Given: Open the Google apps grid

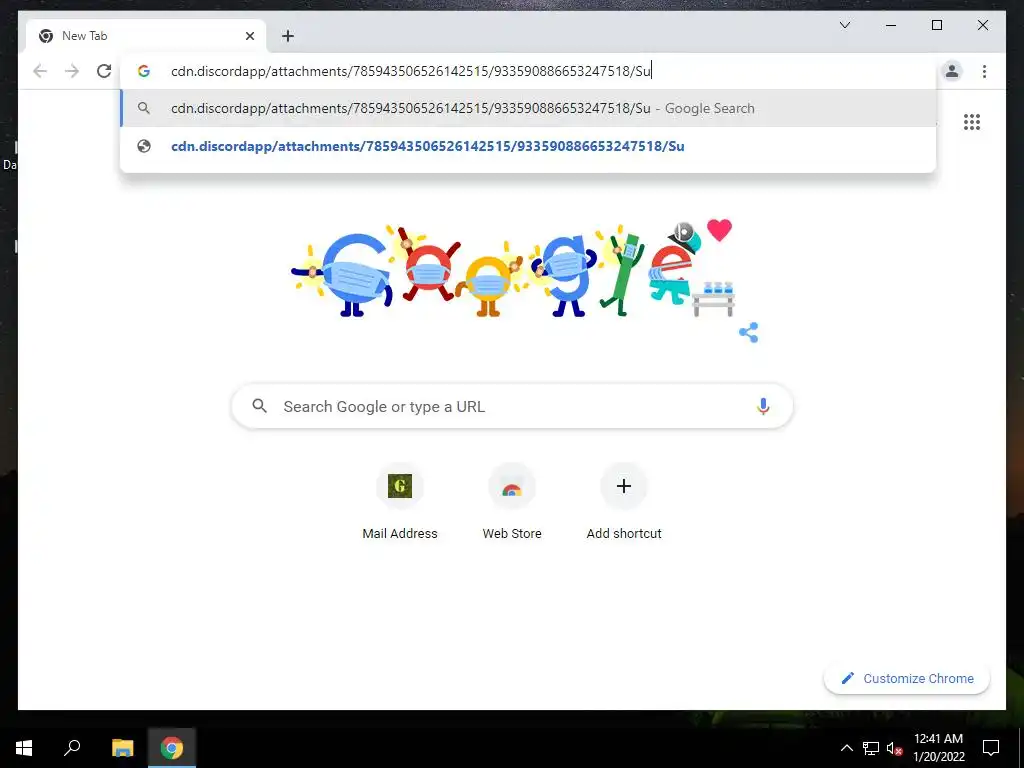Looking at the screenshot, I should 972,122.
